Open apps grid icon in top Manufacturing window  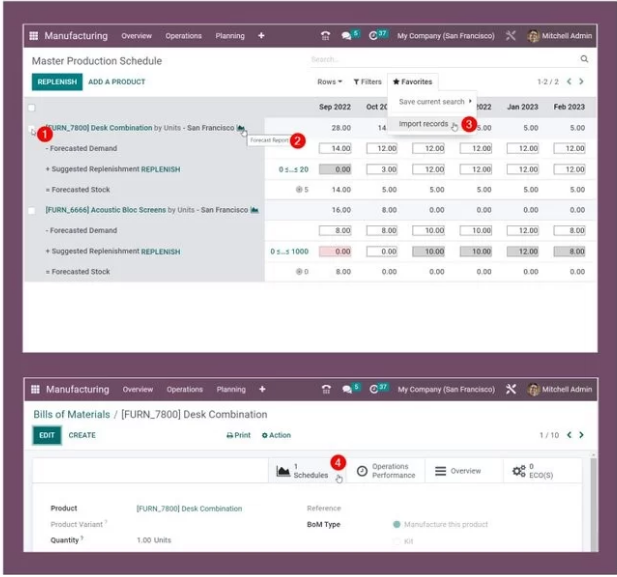[34, 36]
